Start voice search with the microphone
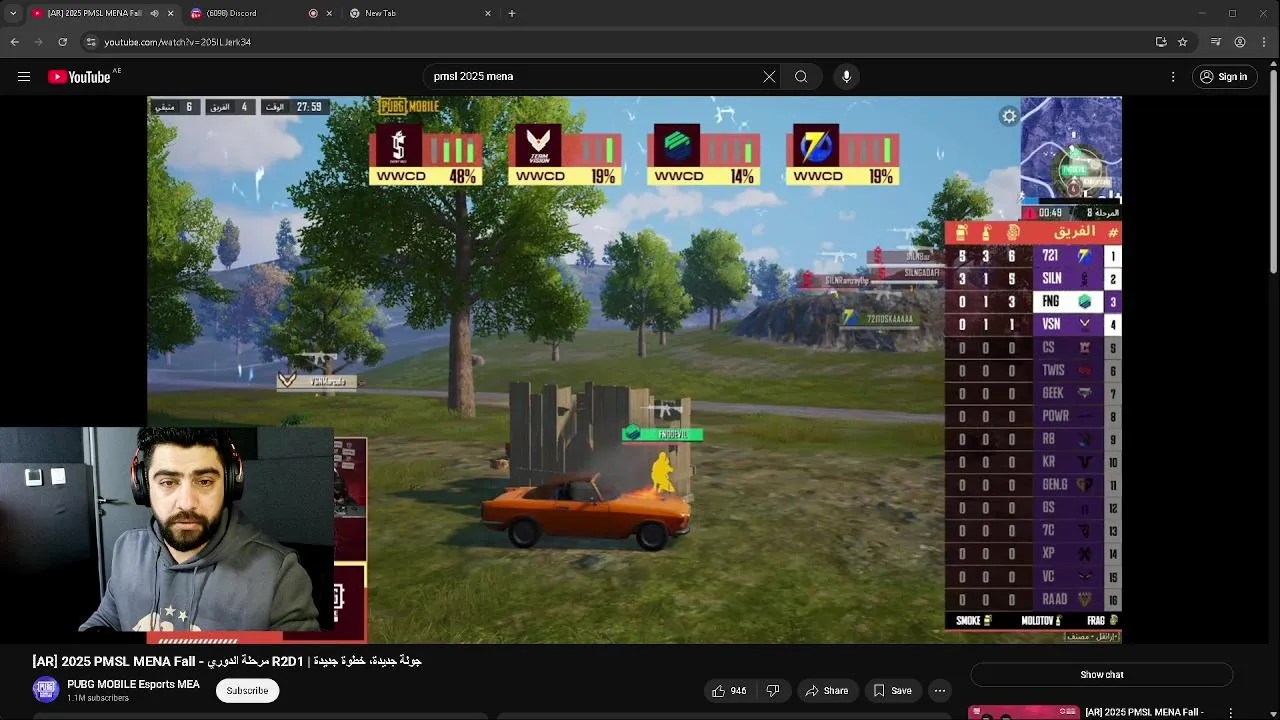 pos(846,77)
